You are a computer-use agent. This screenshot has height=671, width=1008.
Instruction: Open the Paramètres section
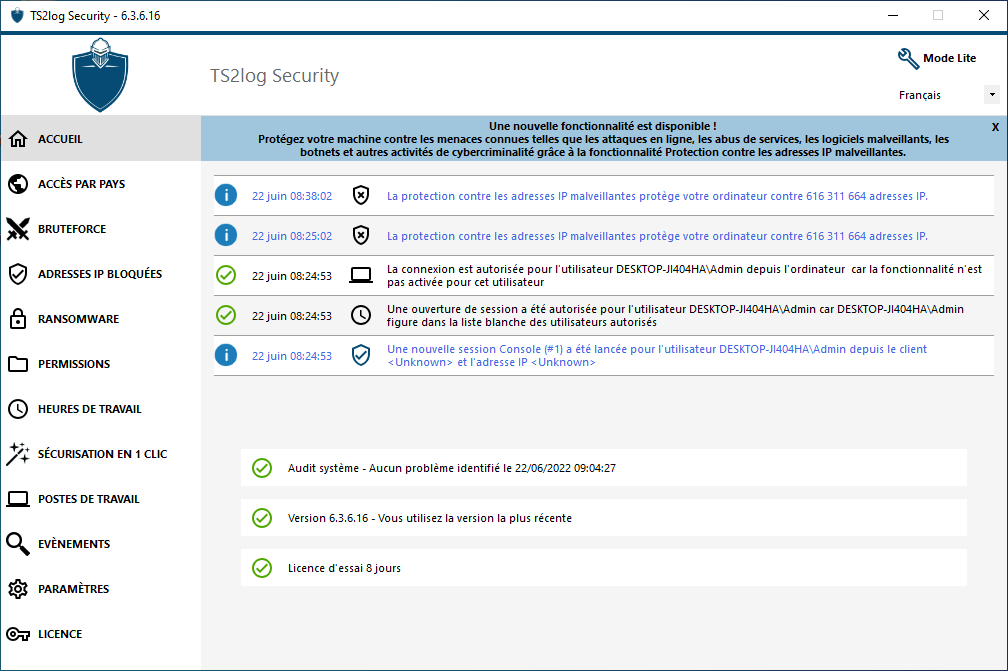coord(101,589)
